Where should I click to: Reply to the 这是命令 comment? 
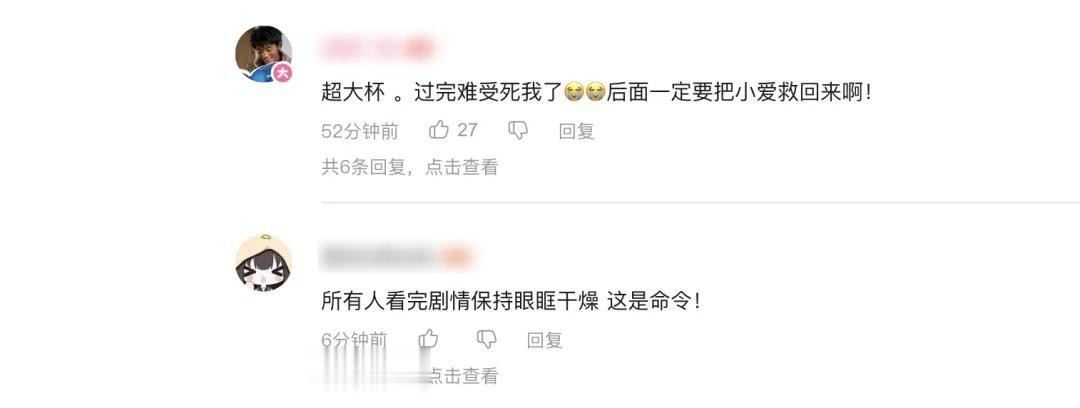click(x=545, y=340)
